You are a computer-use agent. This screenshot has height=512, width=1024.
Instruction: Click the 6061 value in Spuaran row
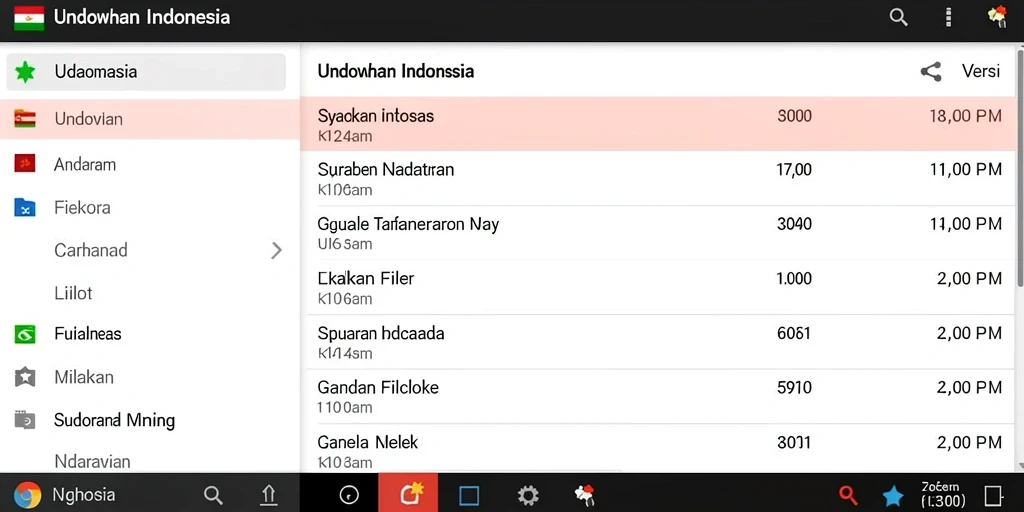pyautogui.click(x=794, y=333)
